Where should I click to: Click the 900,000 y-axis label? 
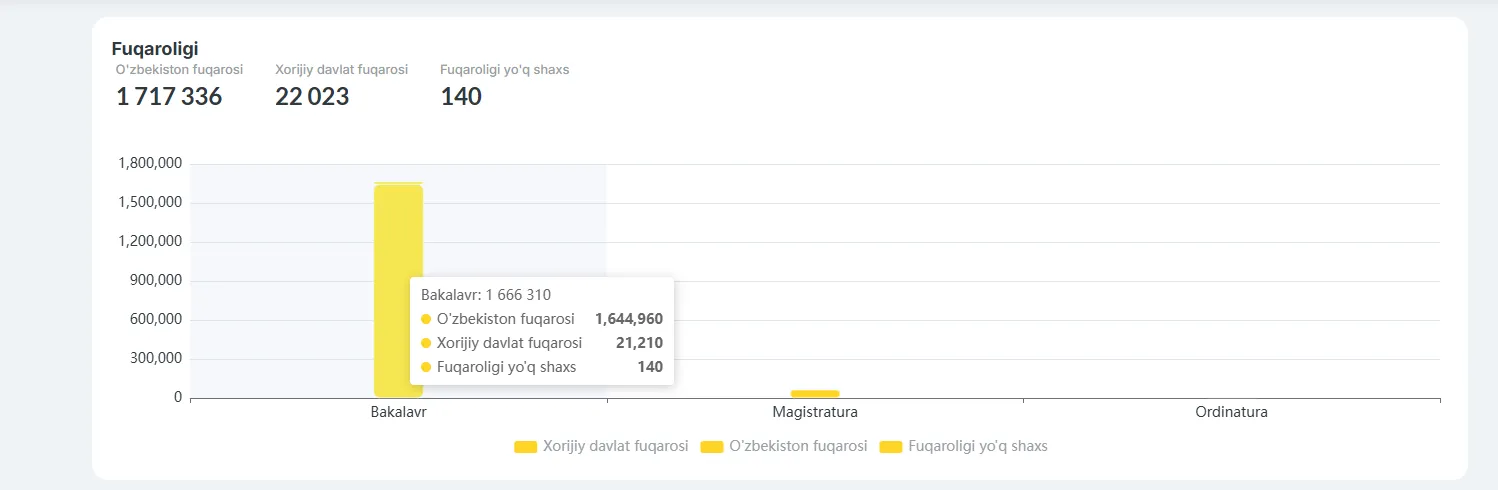pyautogui.click(x=156, y=280)
